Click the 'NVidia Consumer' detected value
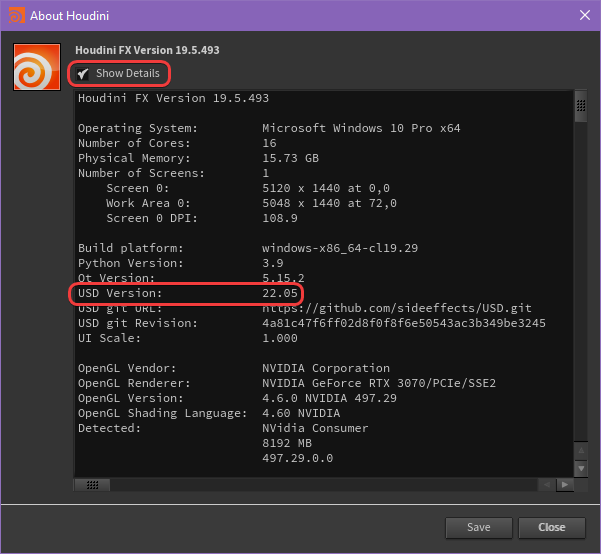 coord(315,428)
